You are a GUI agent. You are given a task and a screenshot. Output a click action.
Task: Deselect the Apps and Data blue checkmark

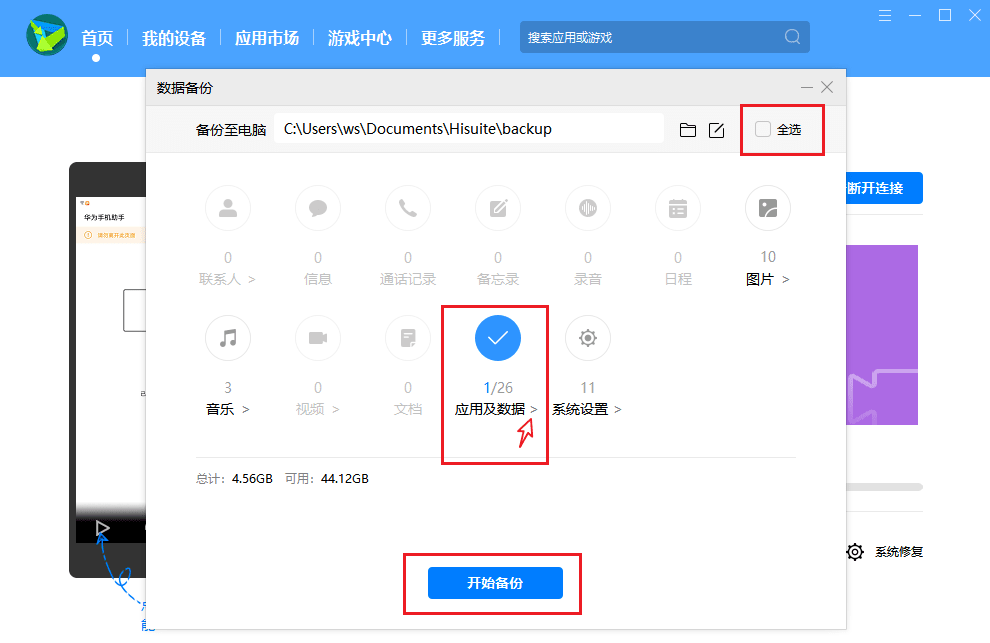click(497, 338)
